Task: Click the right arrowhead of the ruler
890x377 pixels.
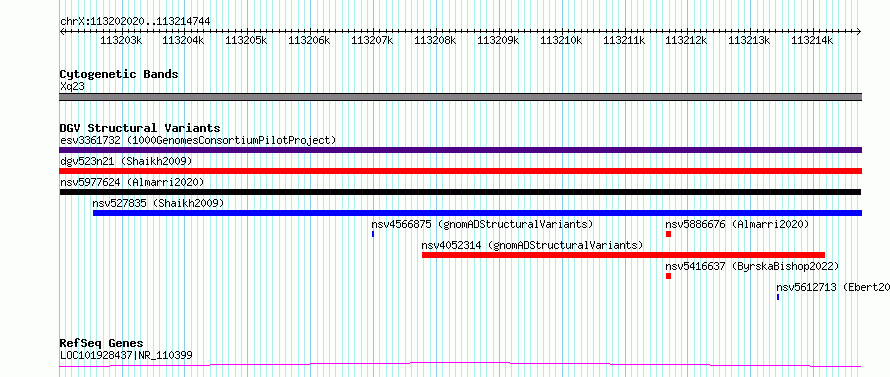Action: 859,32
